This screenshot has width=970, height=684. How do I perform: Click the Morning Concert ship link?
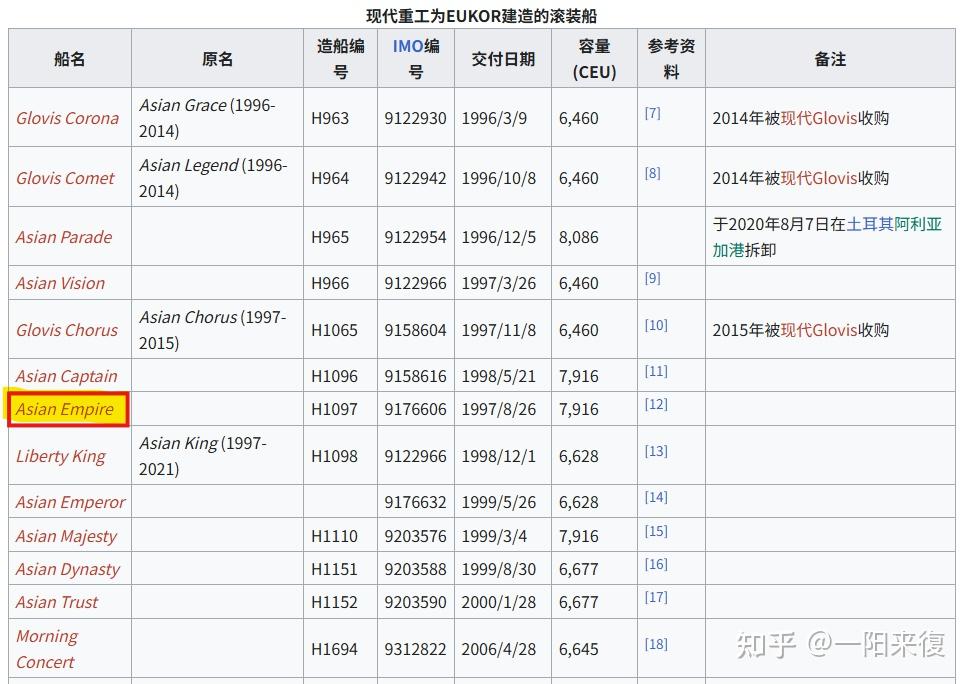[x=47, y=649]
